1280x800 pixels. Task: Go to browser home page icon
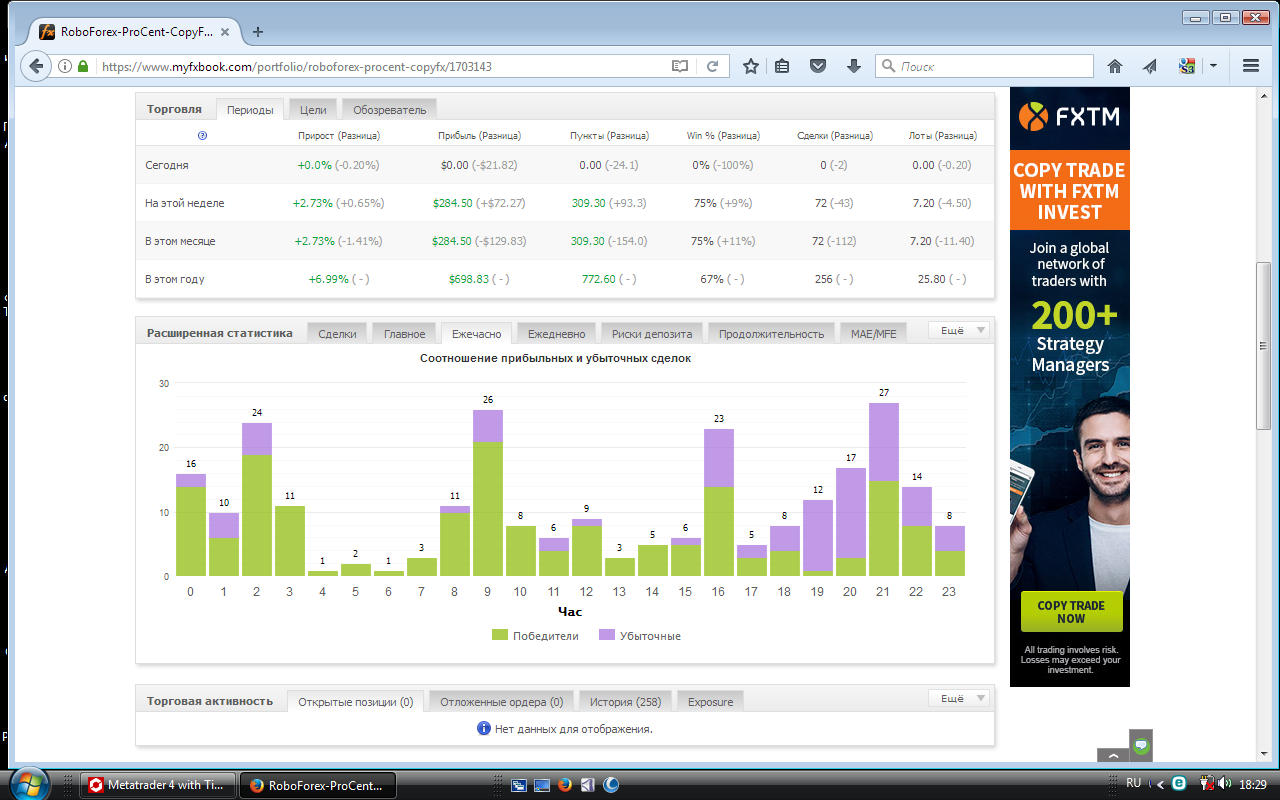tap(1115, 66)
